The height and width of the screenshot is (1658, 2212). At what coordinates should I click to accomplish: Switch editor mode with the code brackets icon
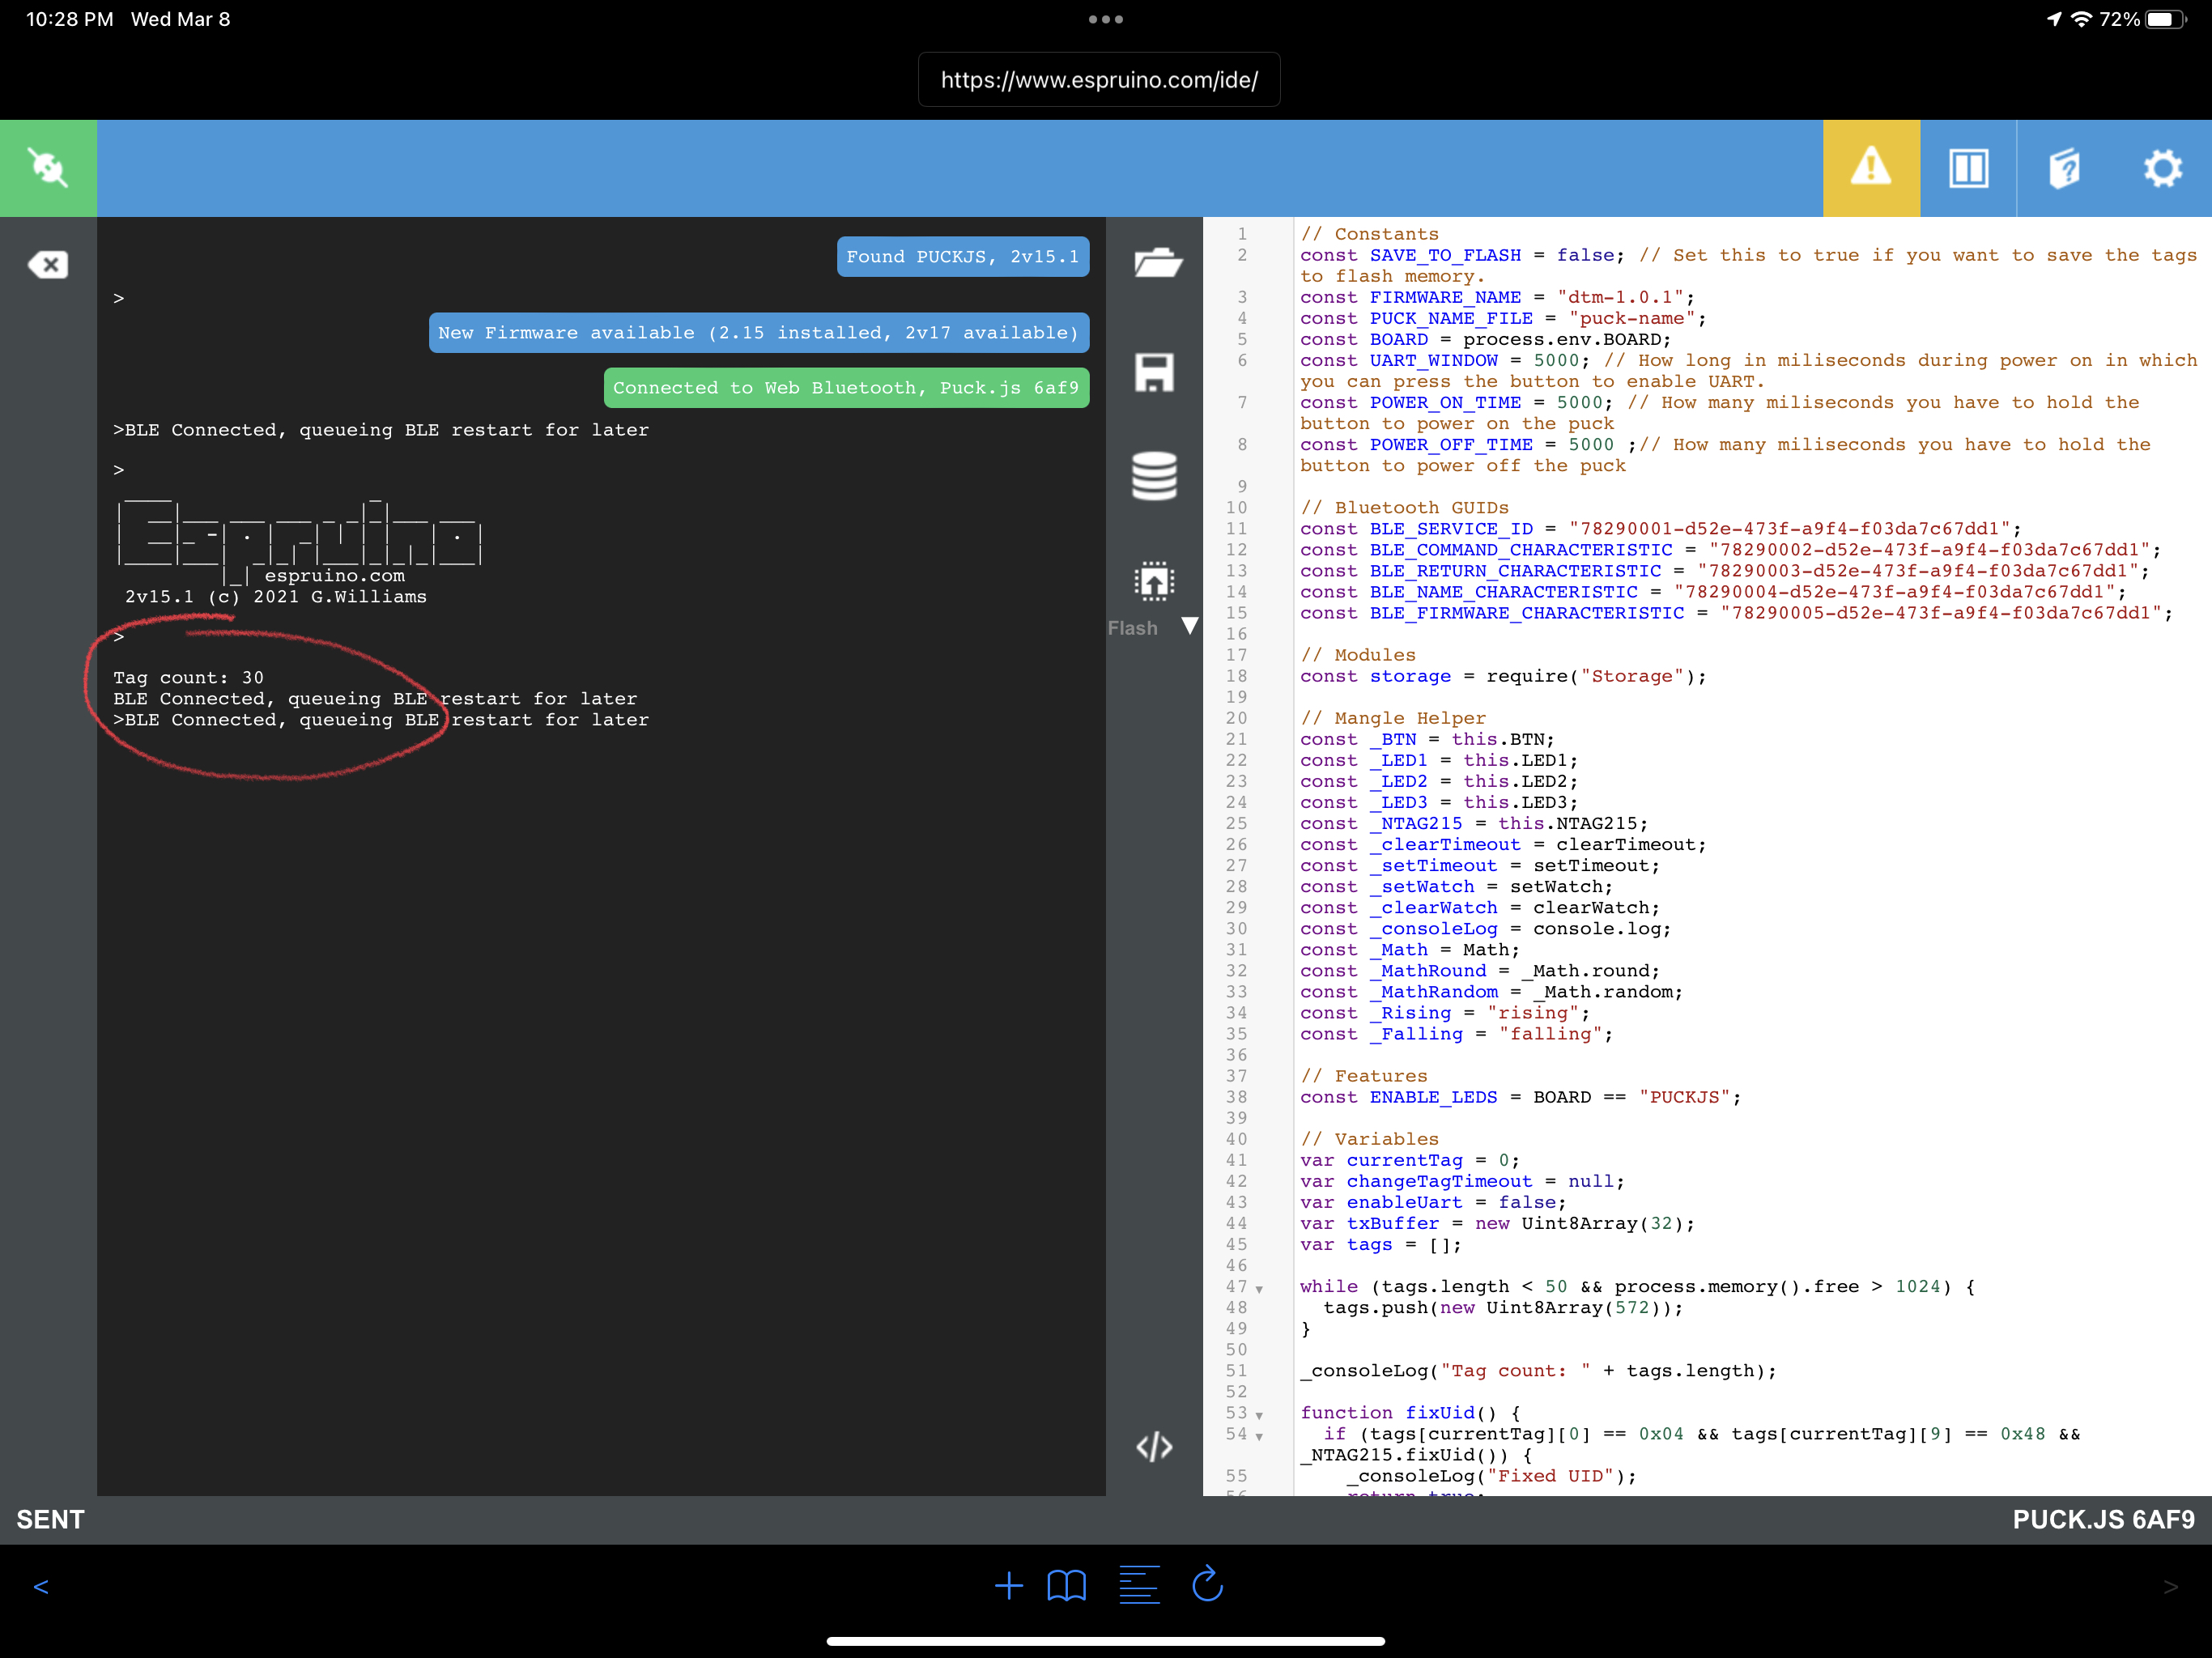pos(1154,1446)
